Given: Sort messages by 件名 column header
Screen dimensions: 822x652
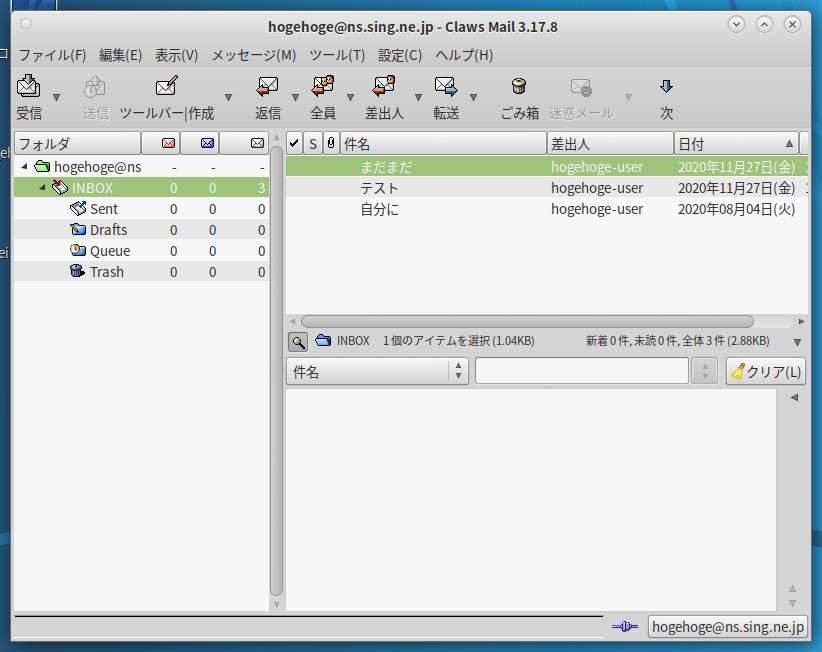Looking at the screenshot, I should click(x=443, y=143).
